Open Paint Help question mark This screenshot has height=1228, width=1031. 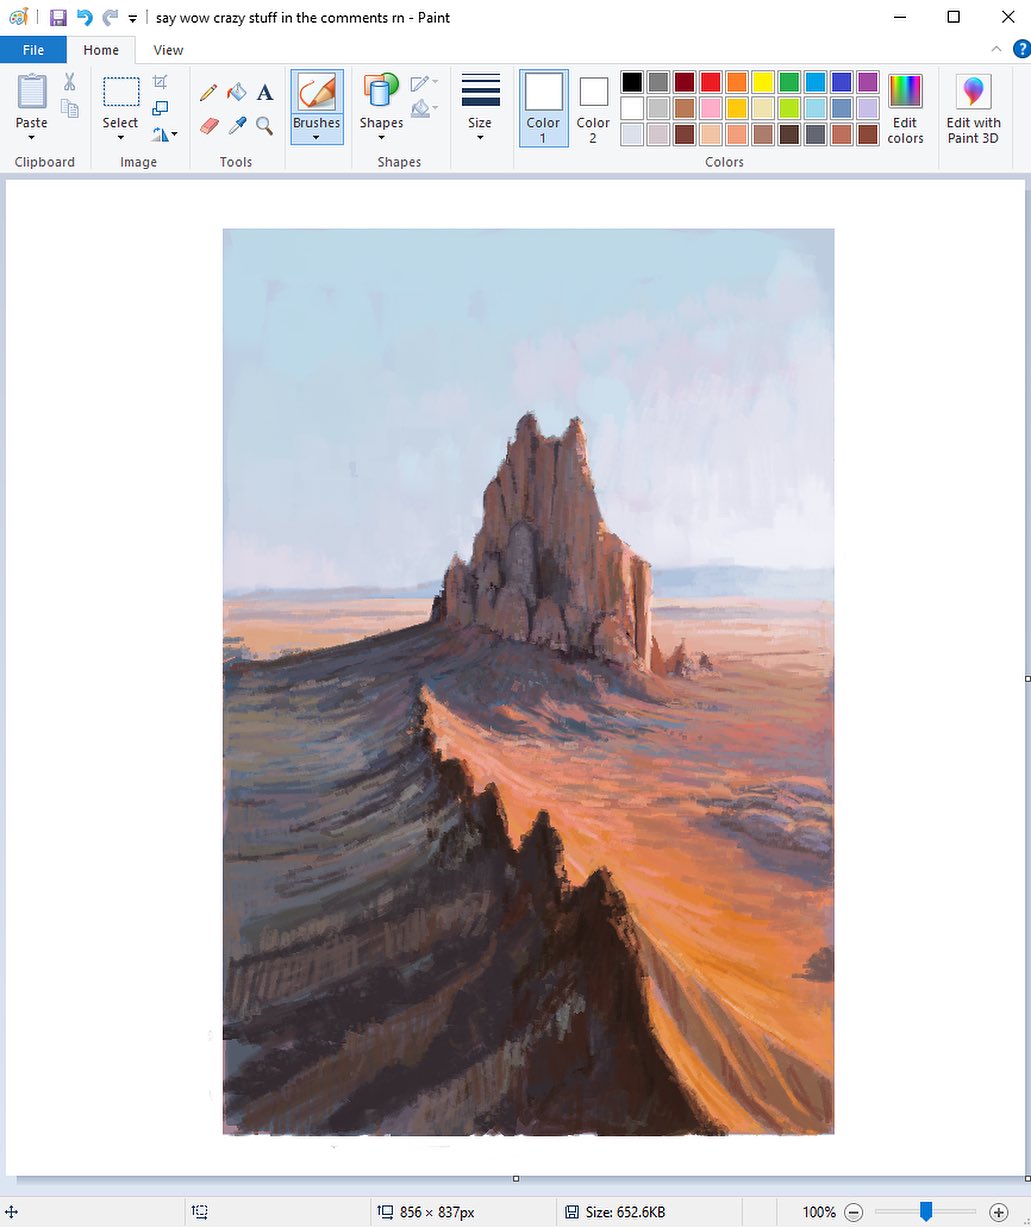[1021, 49]
